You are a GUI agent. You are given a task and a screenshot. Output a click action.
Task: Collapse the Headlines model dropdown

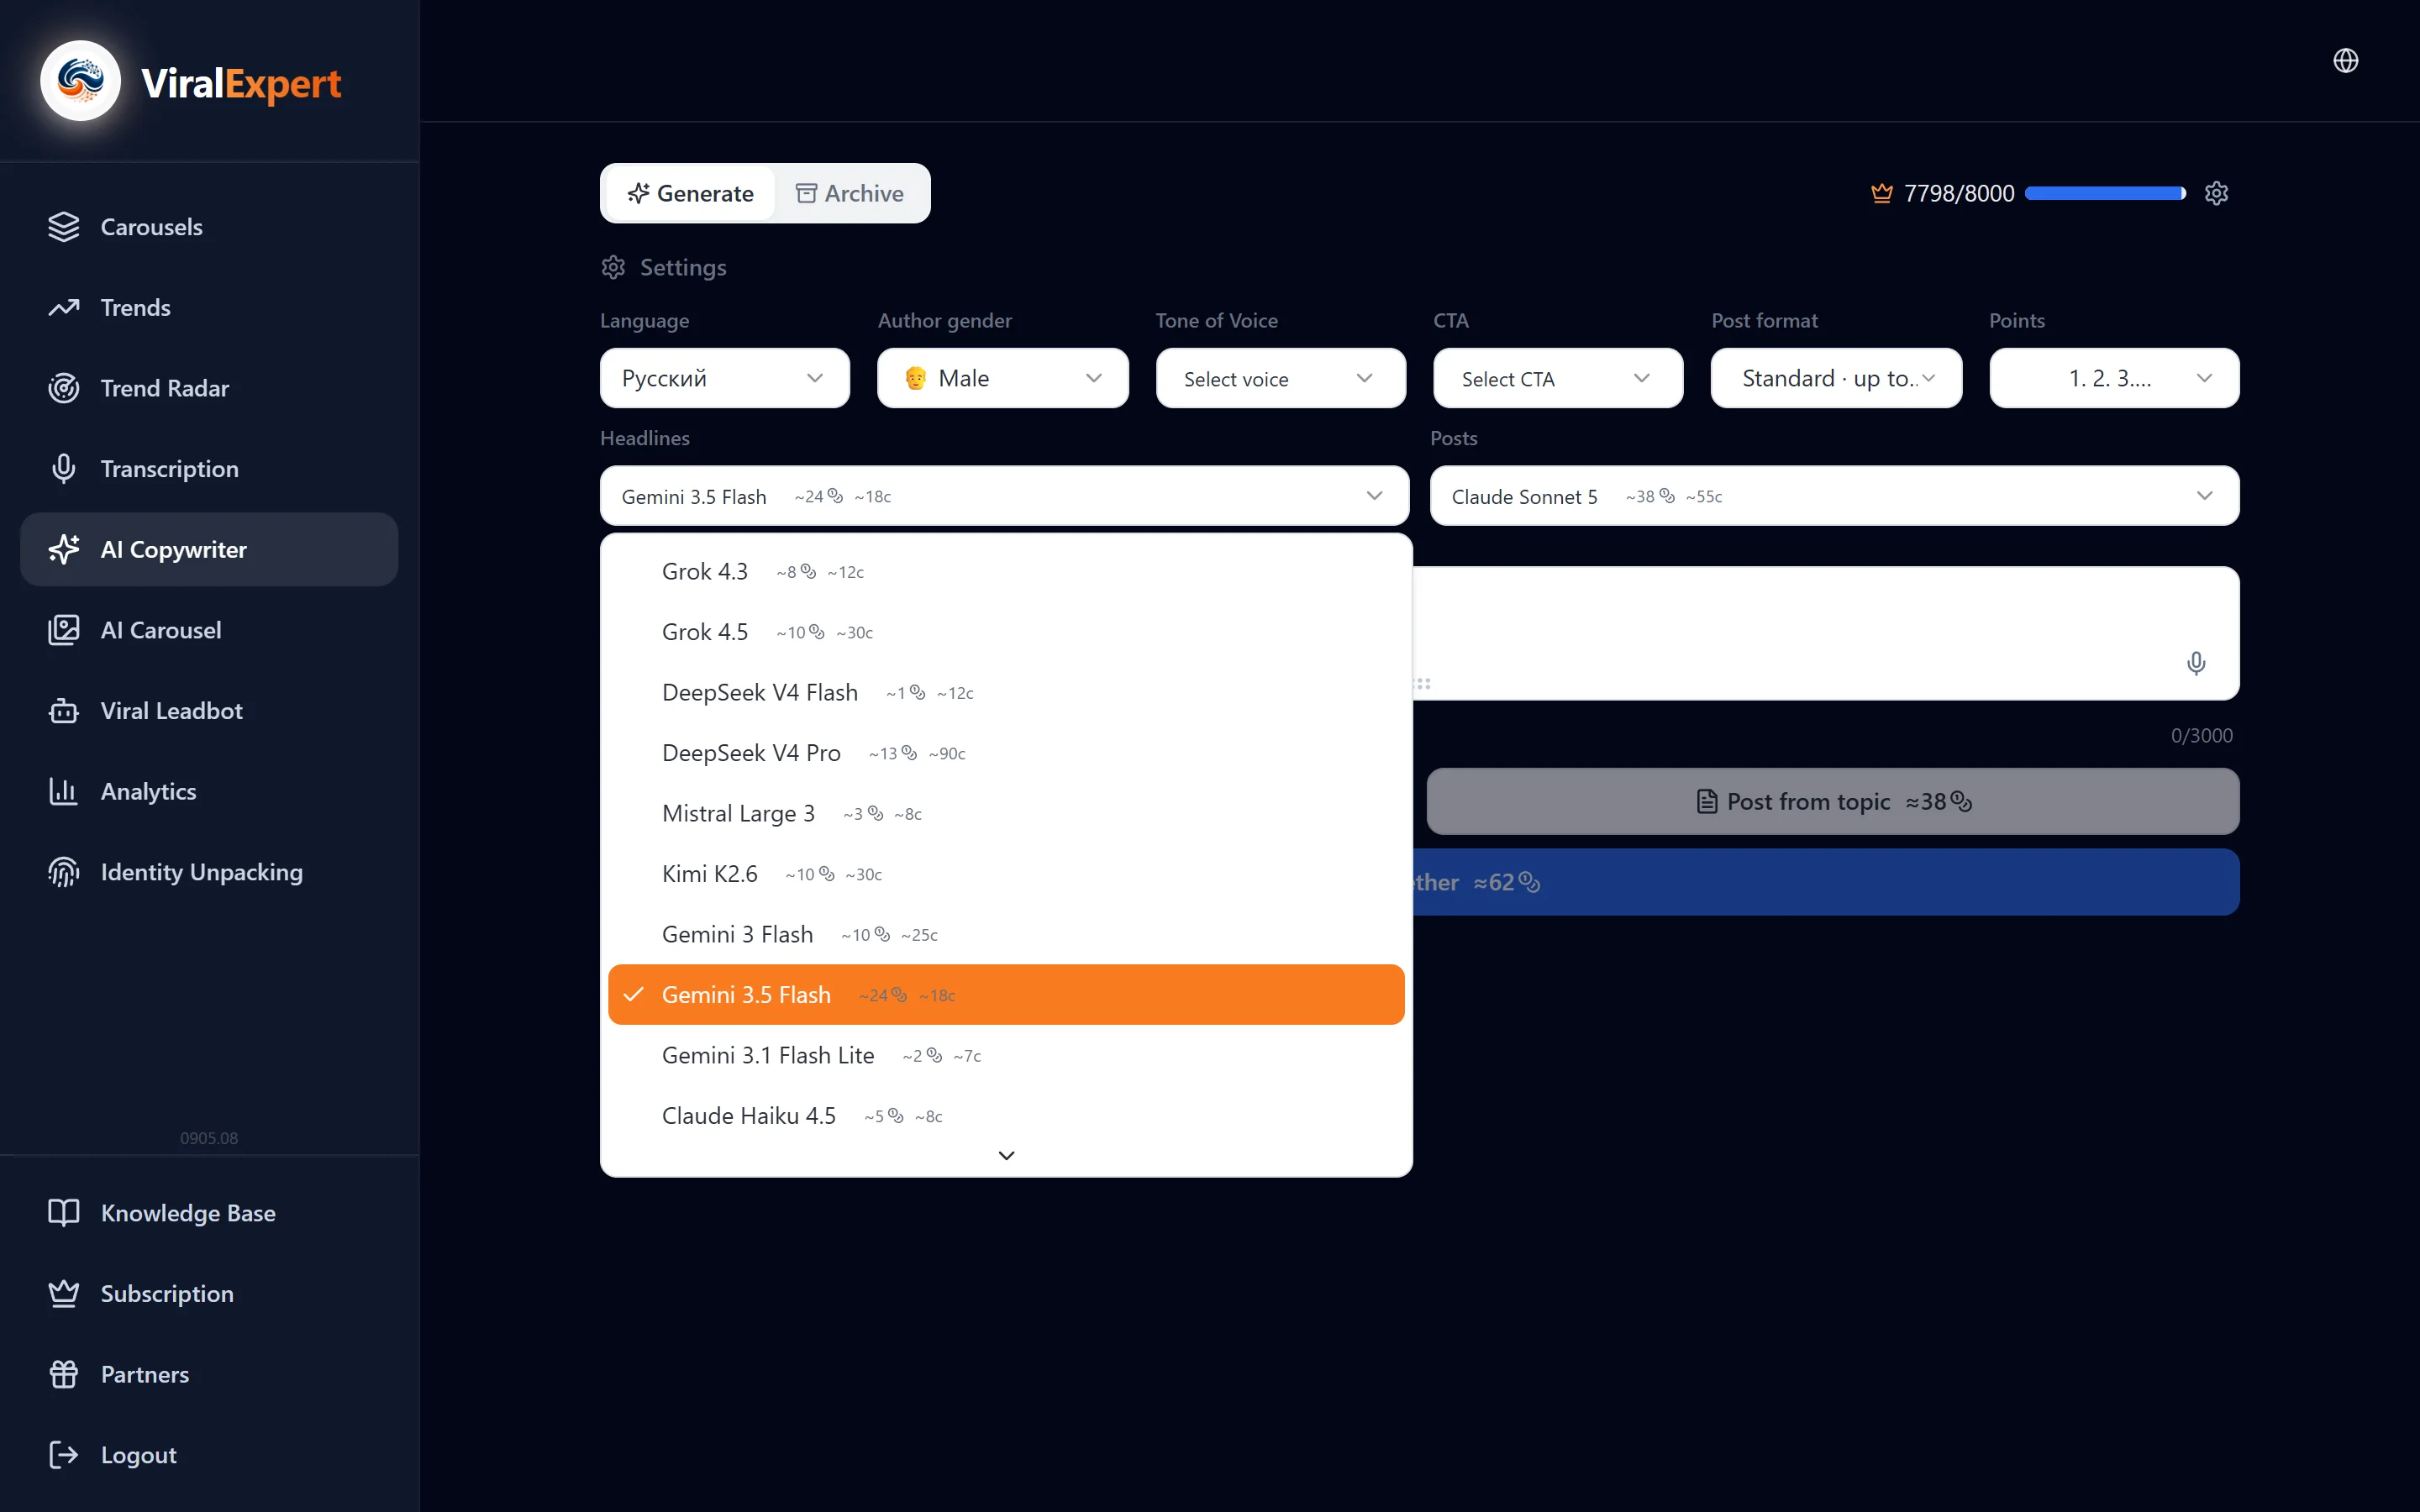click(1004, 496)
